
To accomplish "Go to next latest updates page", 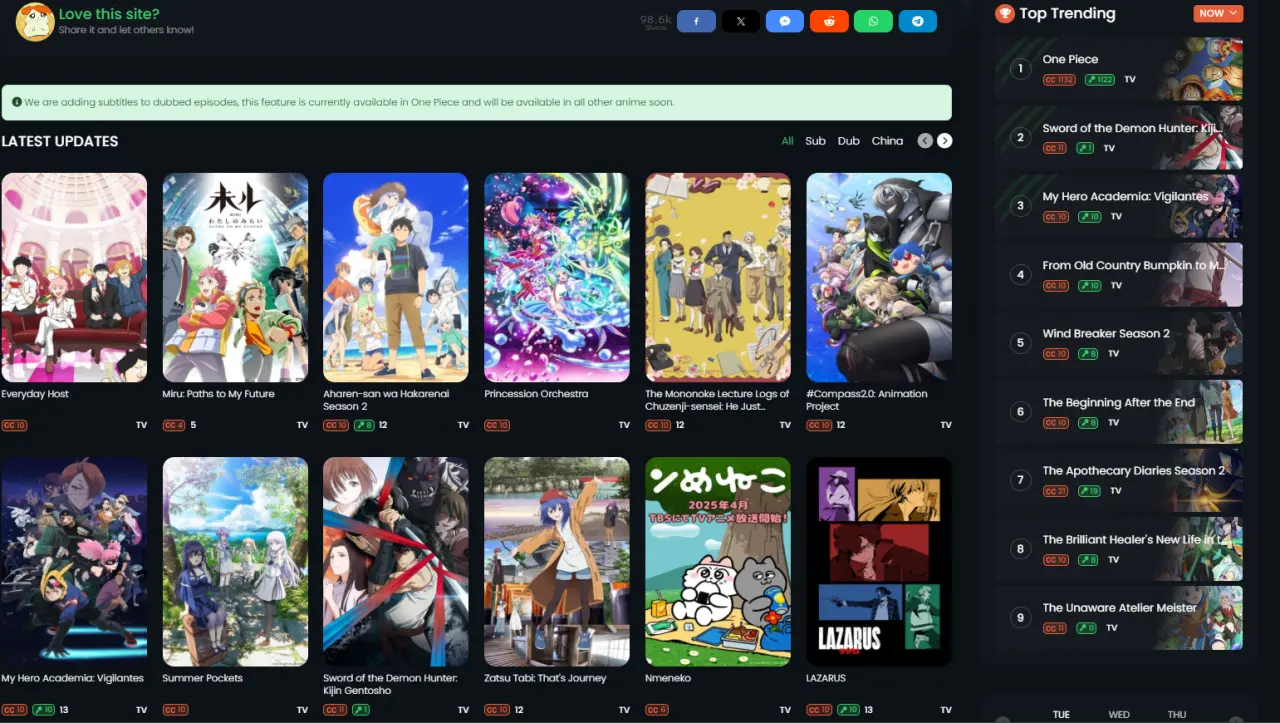I will [x=944, y=141].
